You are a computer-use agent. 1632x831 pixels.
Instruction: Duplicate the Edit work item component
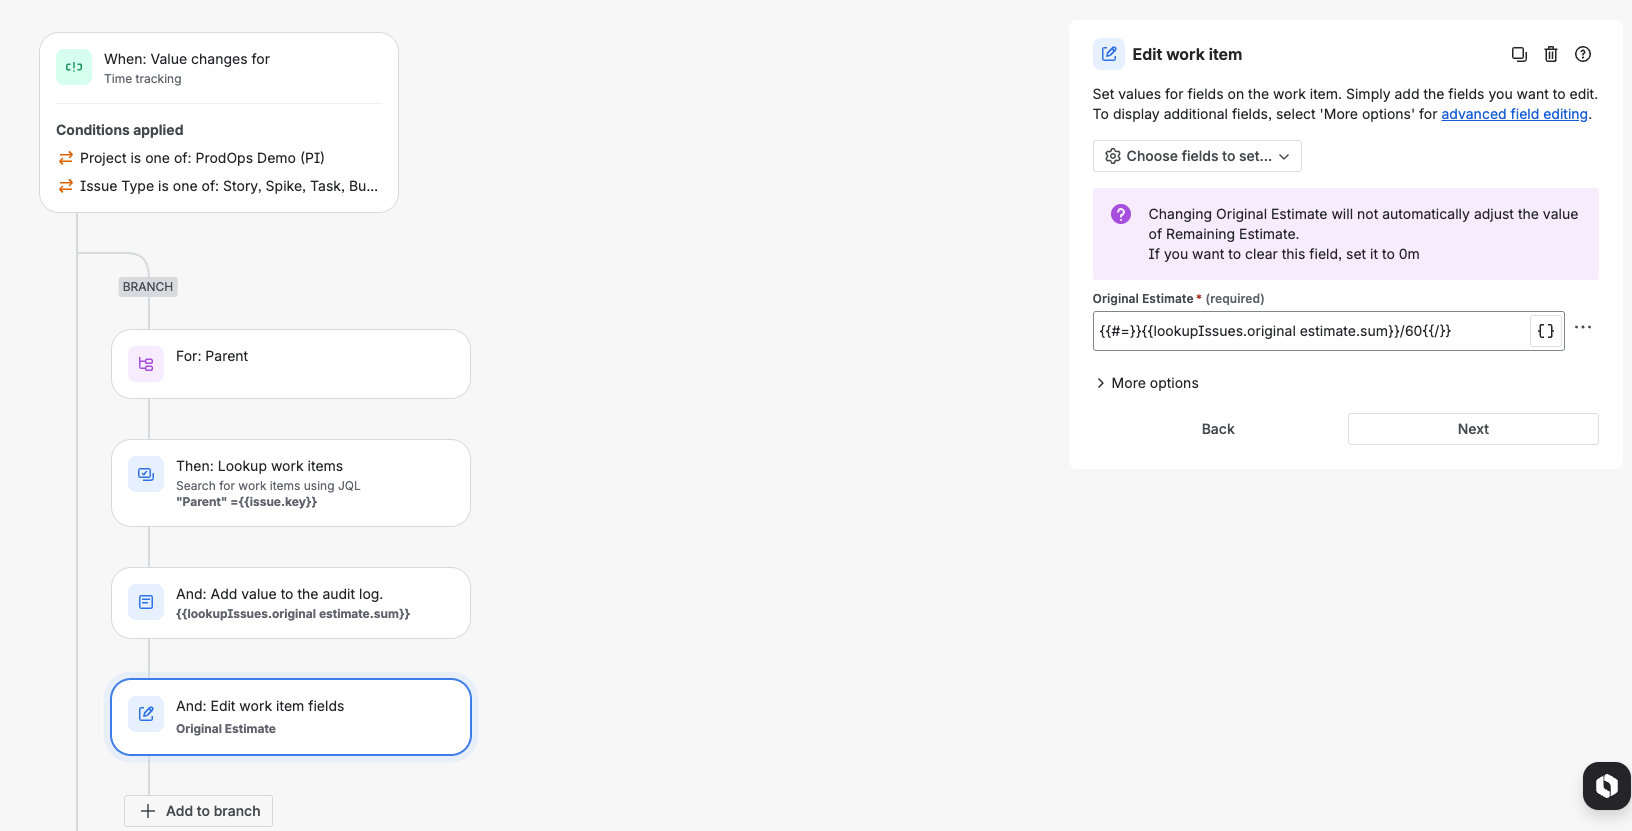pos(1519,54)
